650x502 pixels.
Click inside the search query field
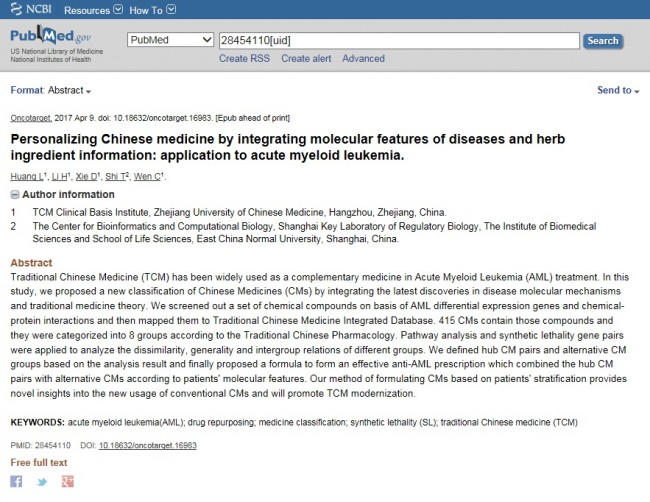pos(399,40)
